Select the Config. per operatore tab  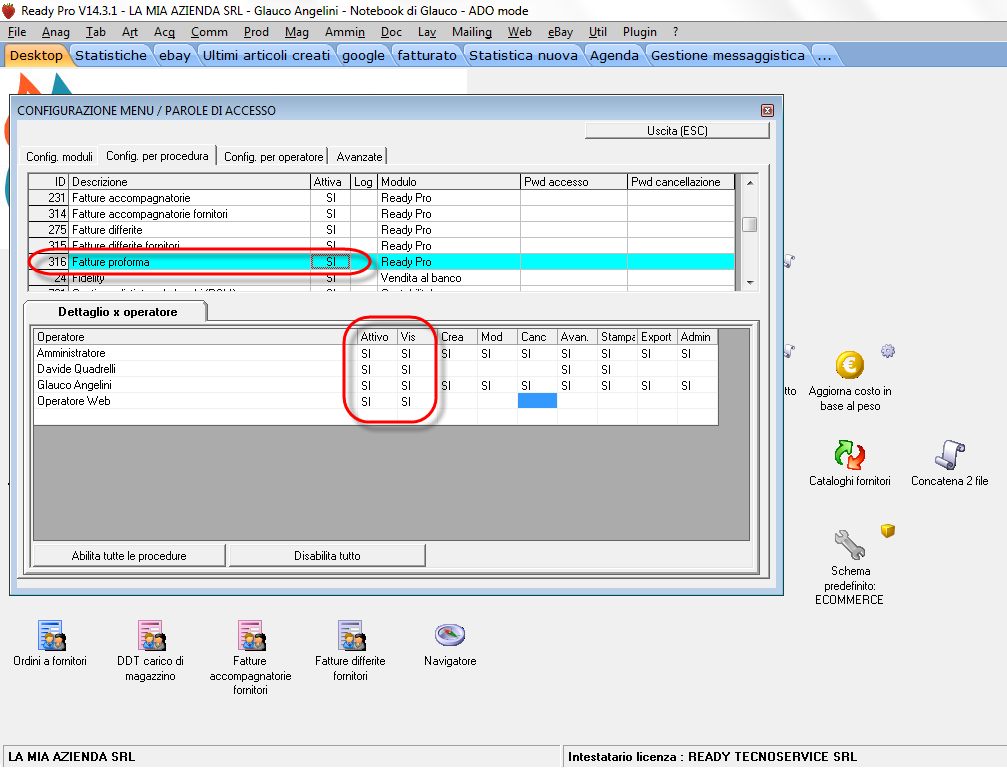point(274,157)
